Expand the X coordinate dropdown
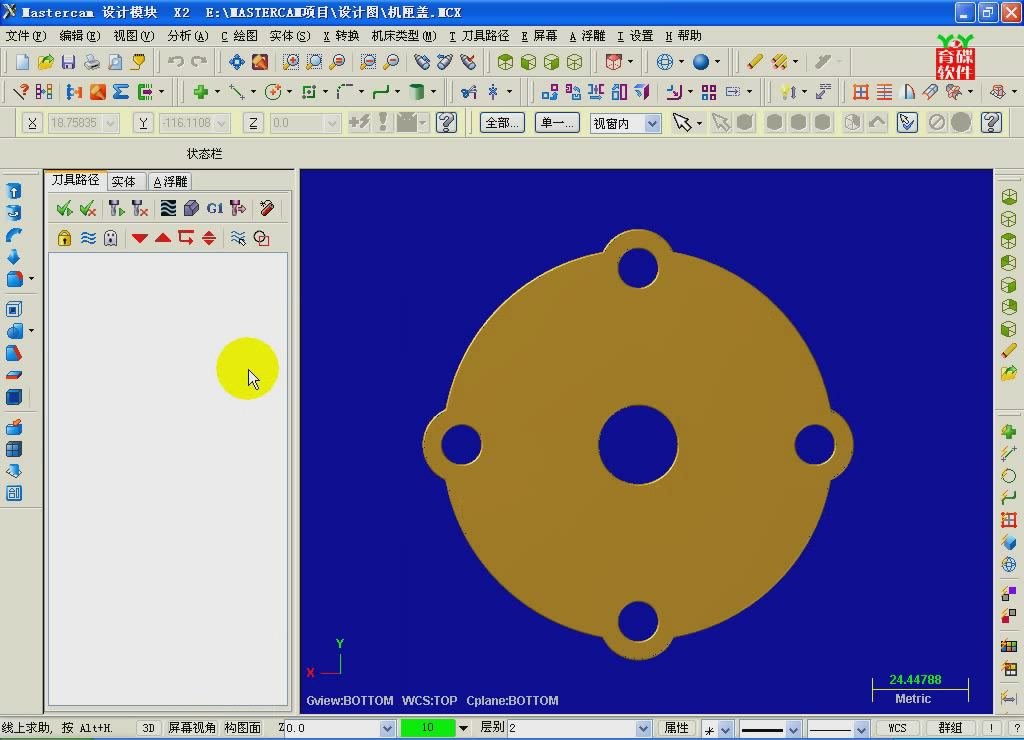 [x=110, y=123]
